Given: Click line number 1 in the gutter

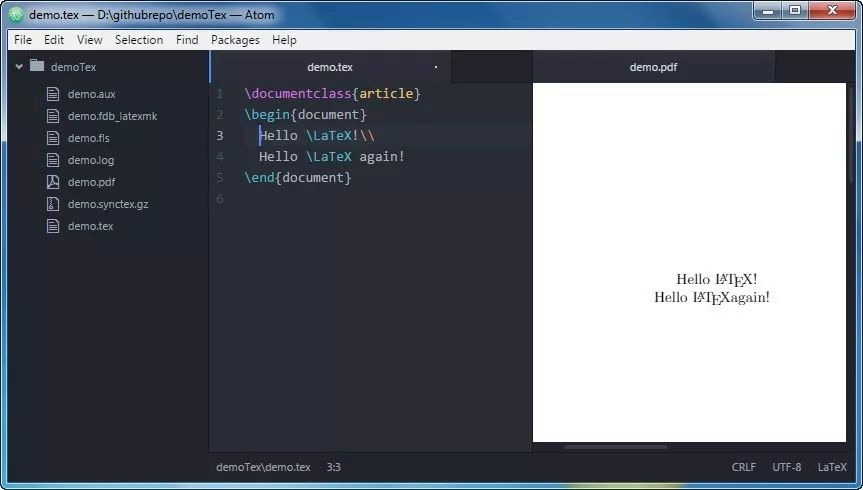Looking at the screenshot, I should 220,94.
